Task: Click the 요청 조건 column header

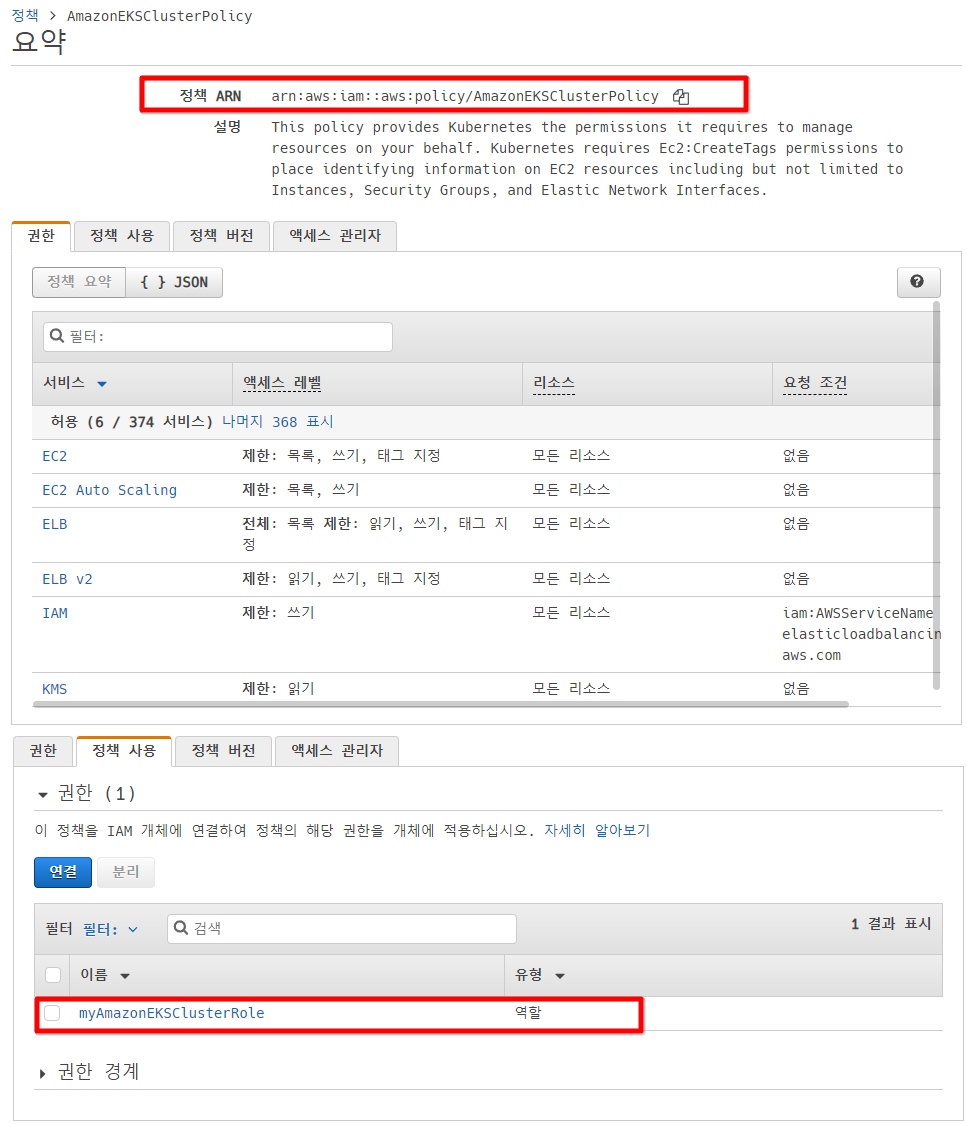Action: pyautogui.click(x=814, y=383)
